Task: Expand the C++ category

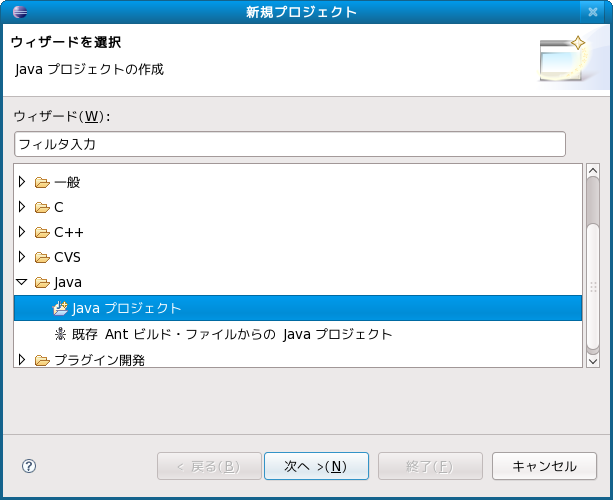Action: coord(22,232)
